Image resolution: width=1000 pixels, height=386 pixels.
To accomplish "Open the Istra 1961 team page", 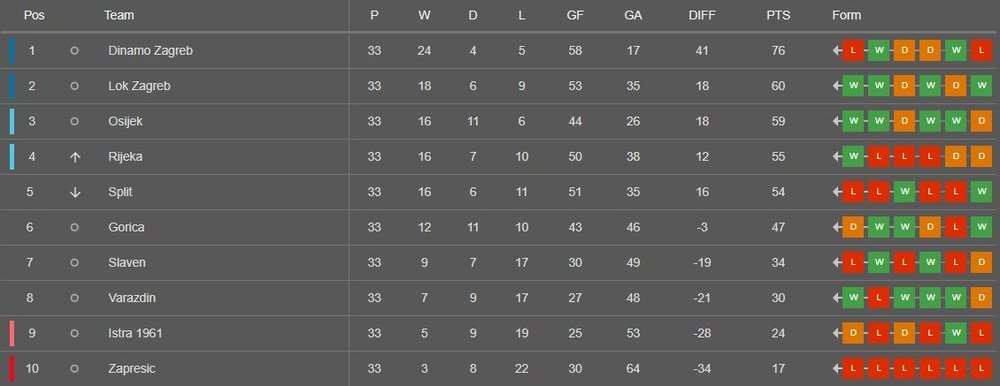I will click(x=135, y=333).
